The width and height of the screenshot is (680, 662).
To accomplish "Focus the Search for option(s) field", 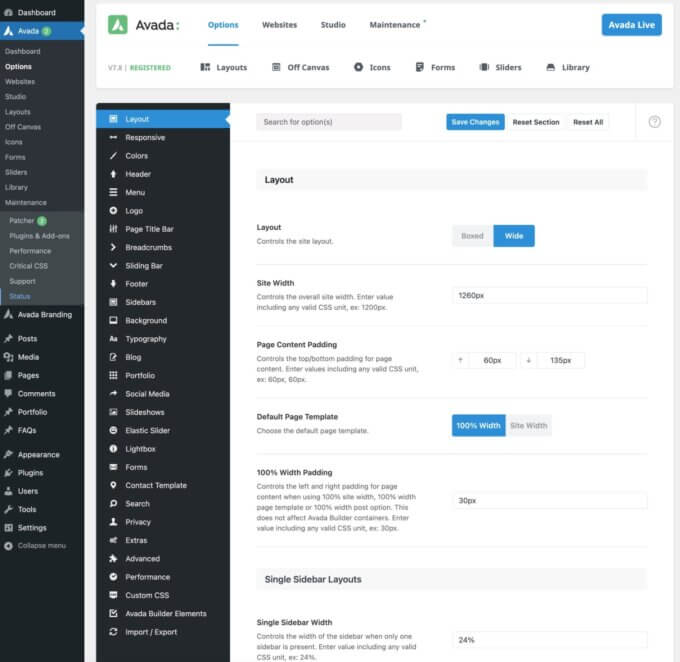I will 329,122.
